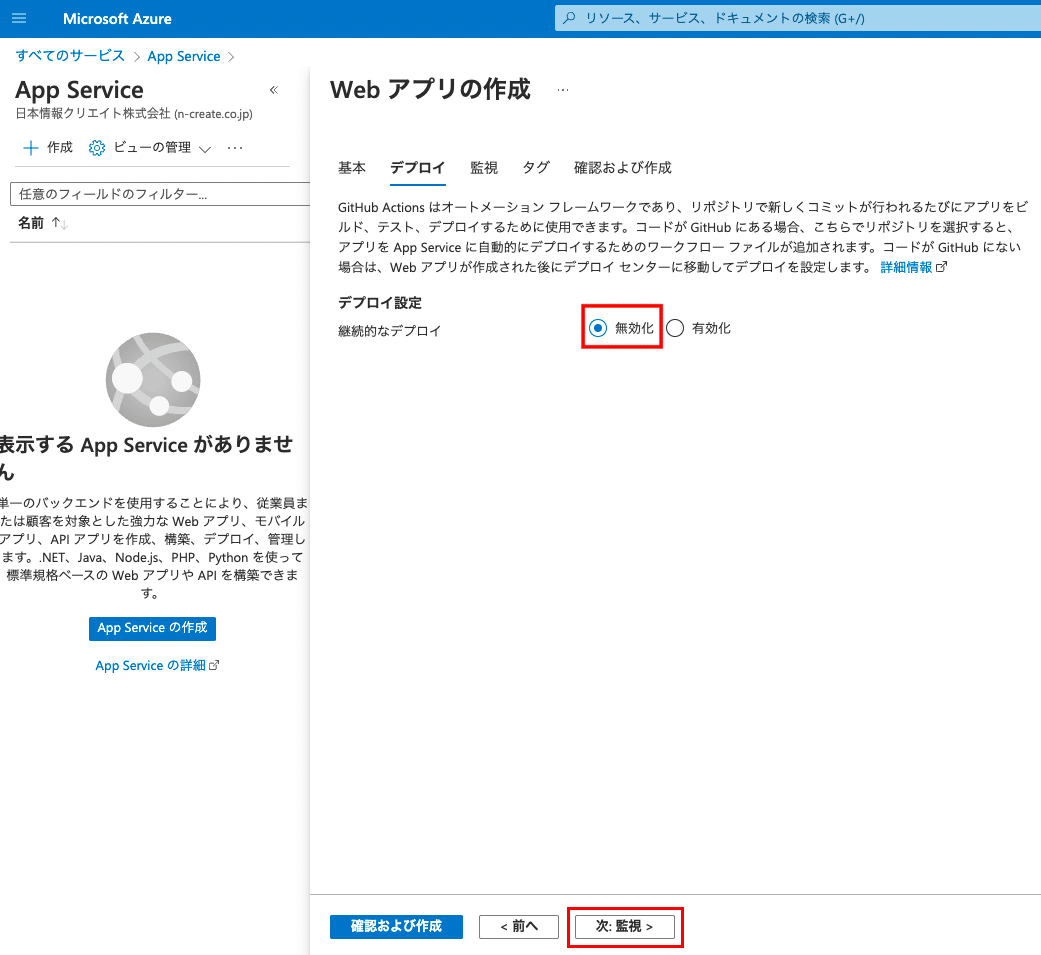Collapse the App Service panel with double chevron

click(x=274, y=90)
